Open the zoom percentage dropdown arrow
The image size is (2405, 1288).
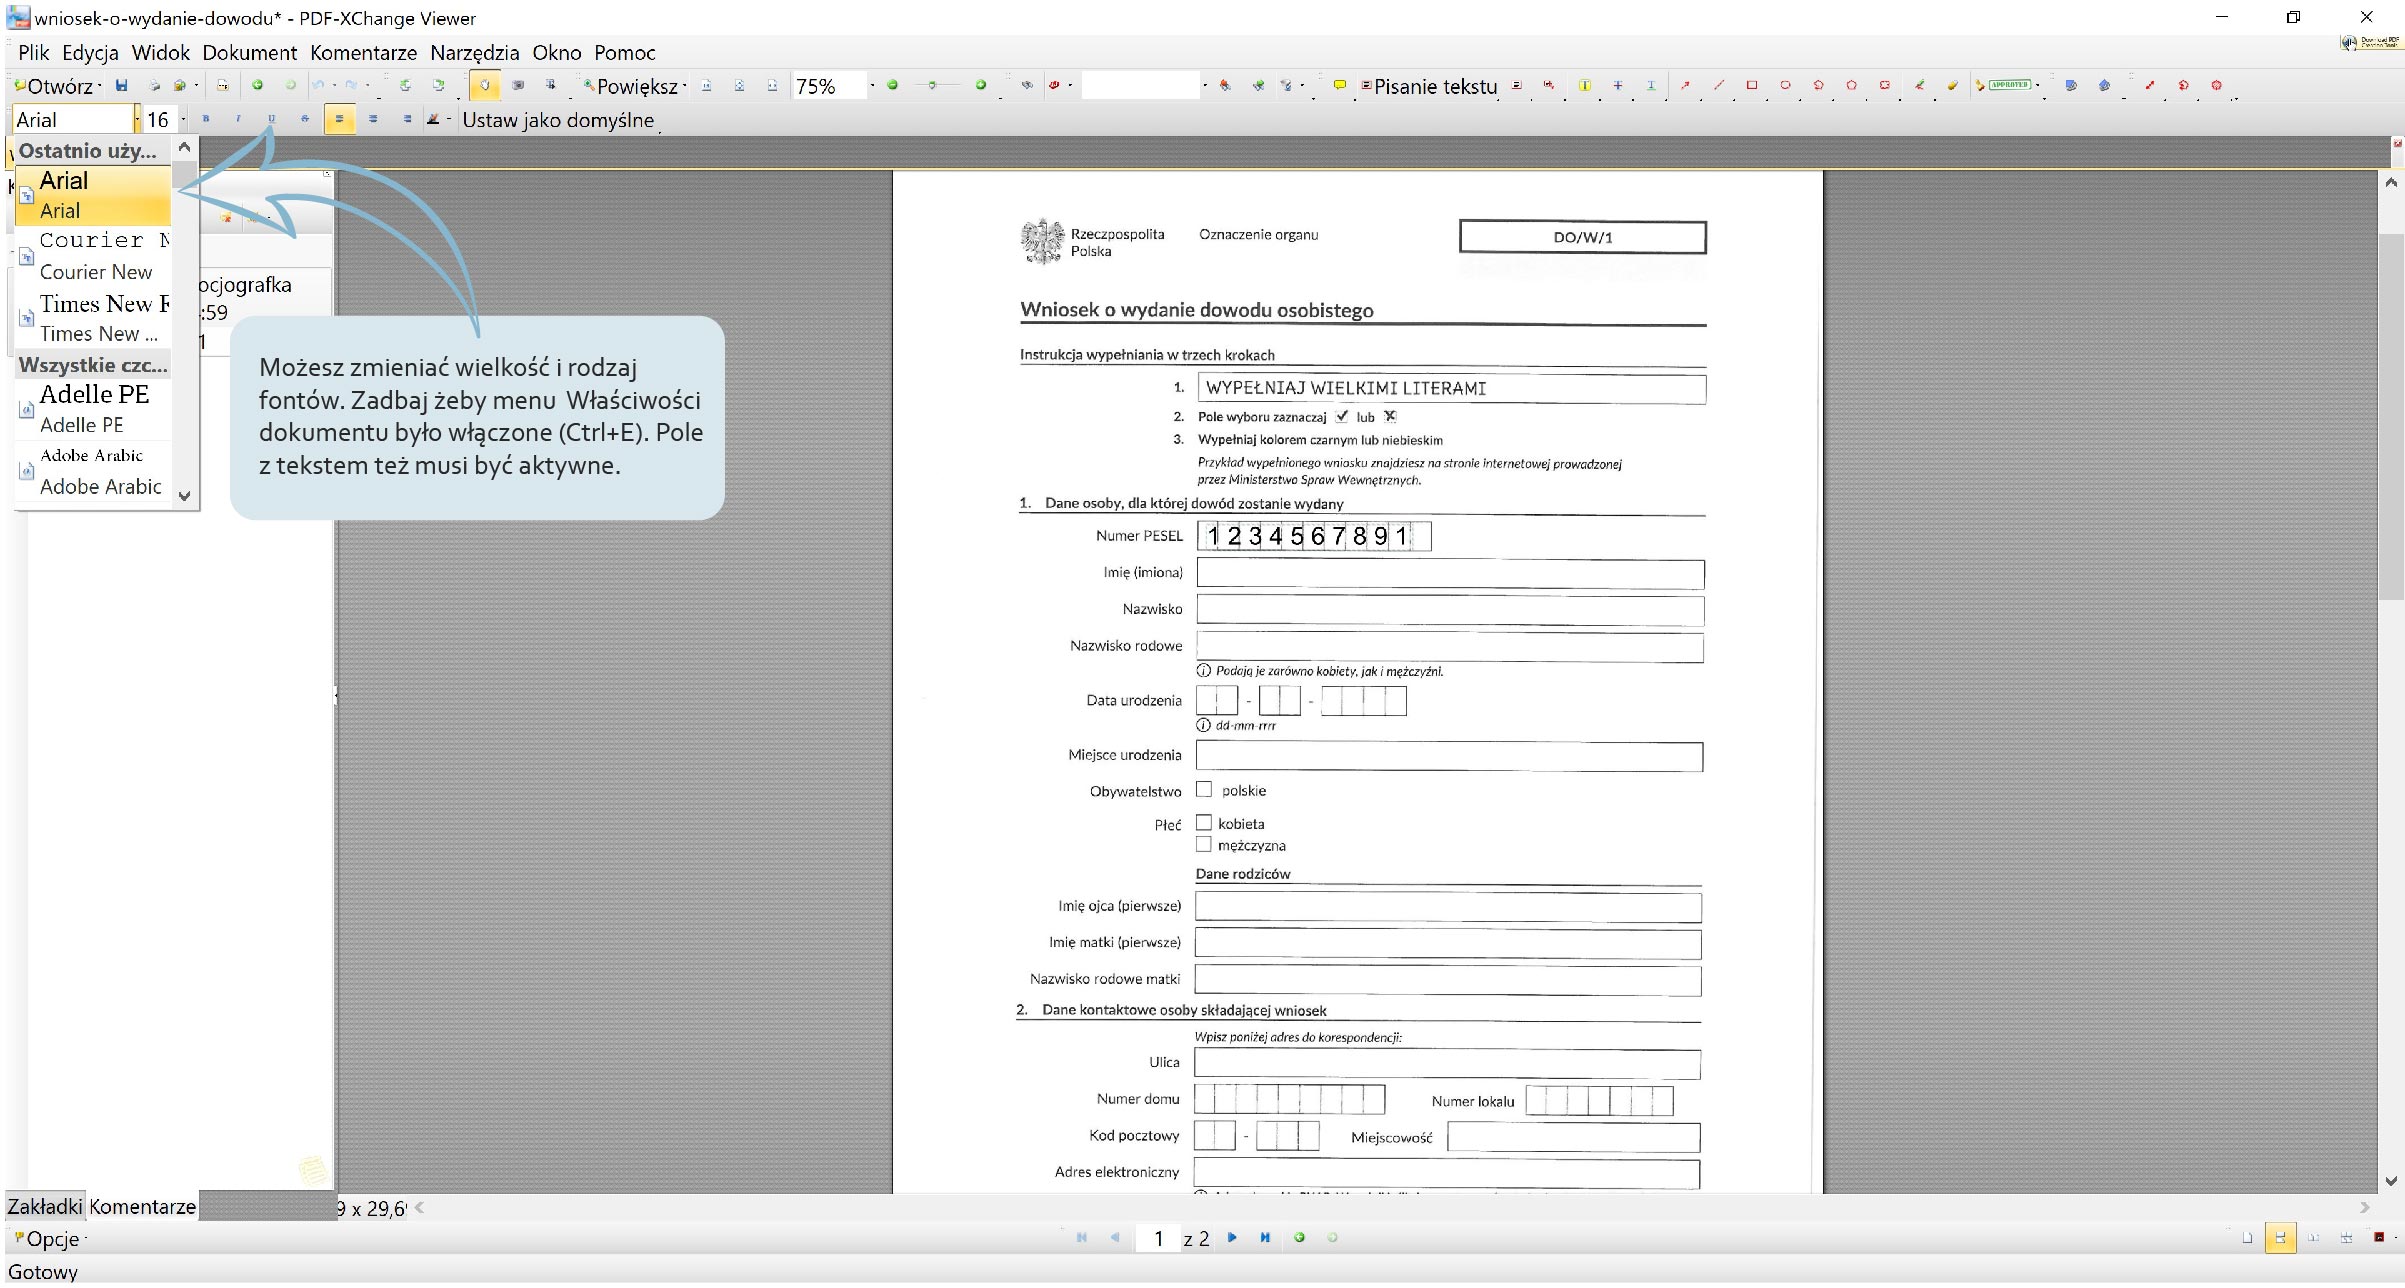pos(872,86)
